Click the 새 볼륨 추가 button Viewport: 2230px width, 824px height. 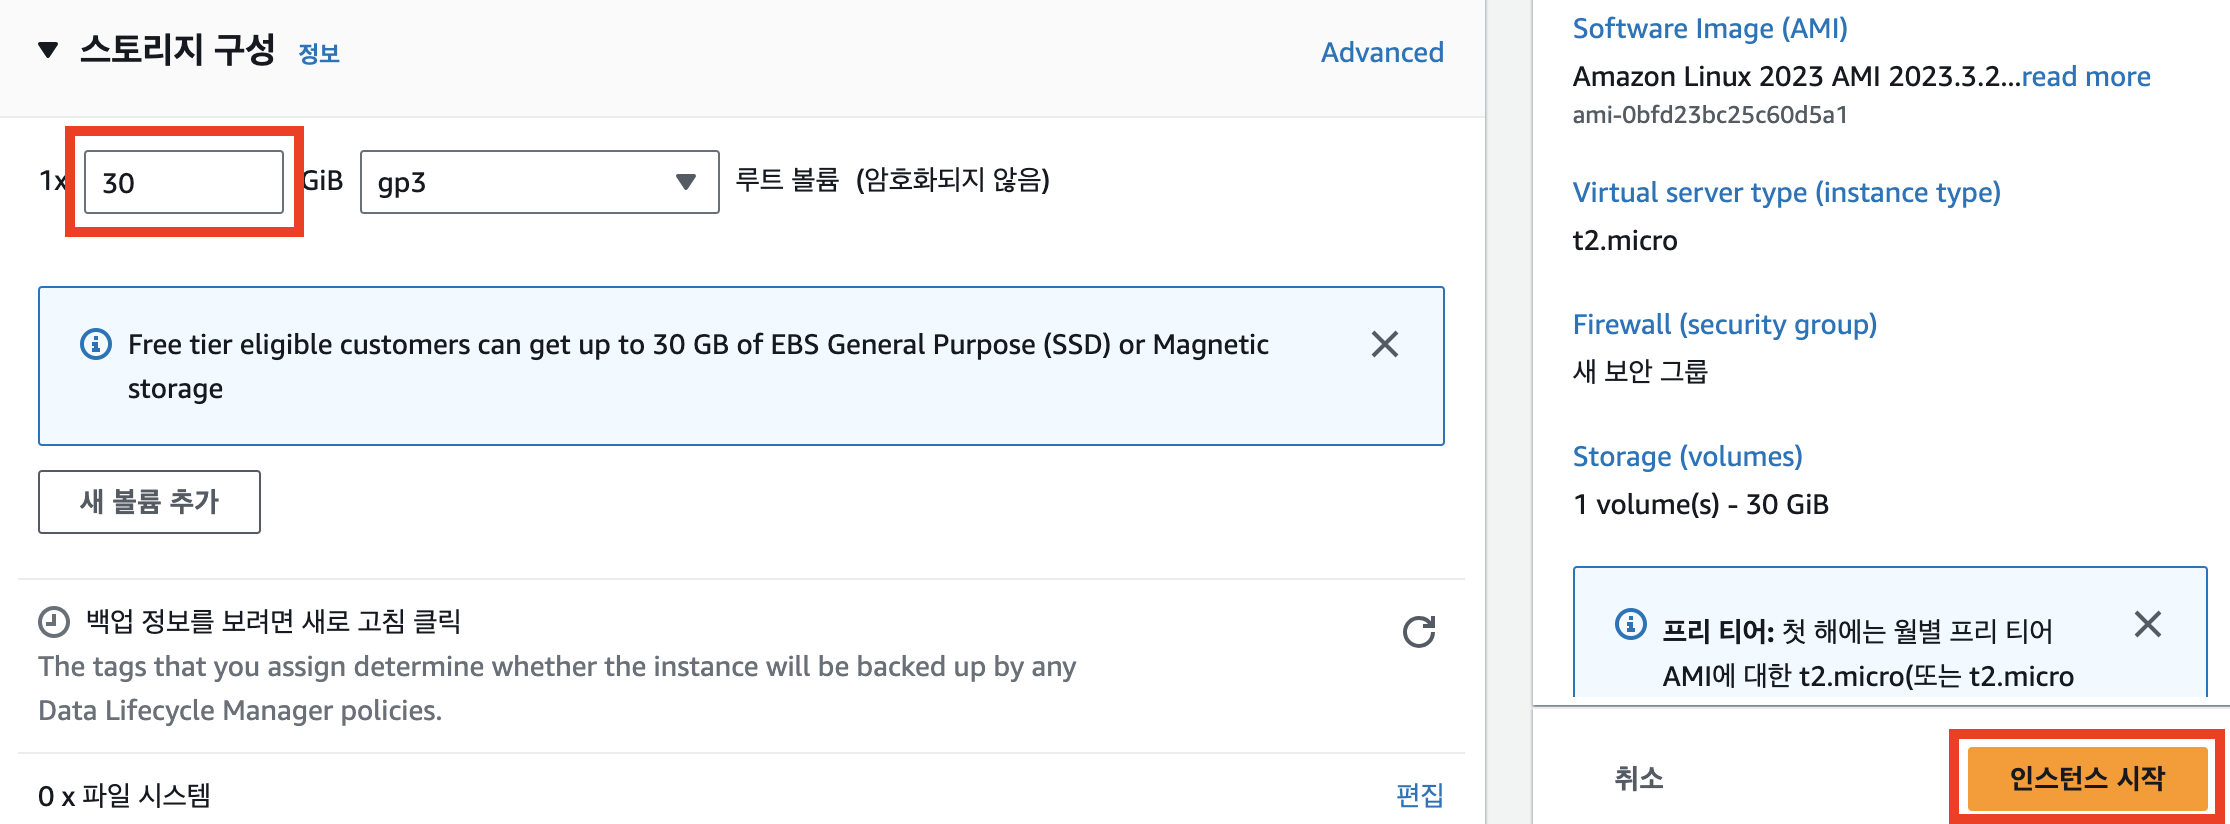[x=149, y=502]
